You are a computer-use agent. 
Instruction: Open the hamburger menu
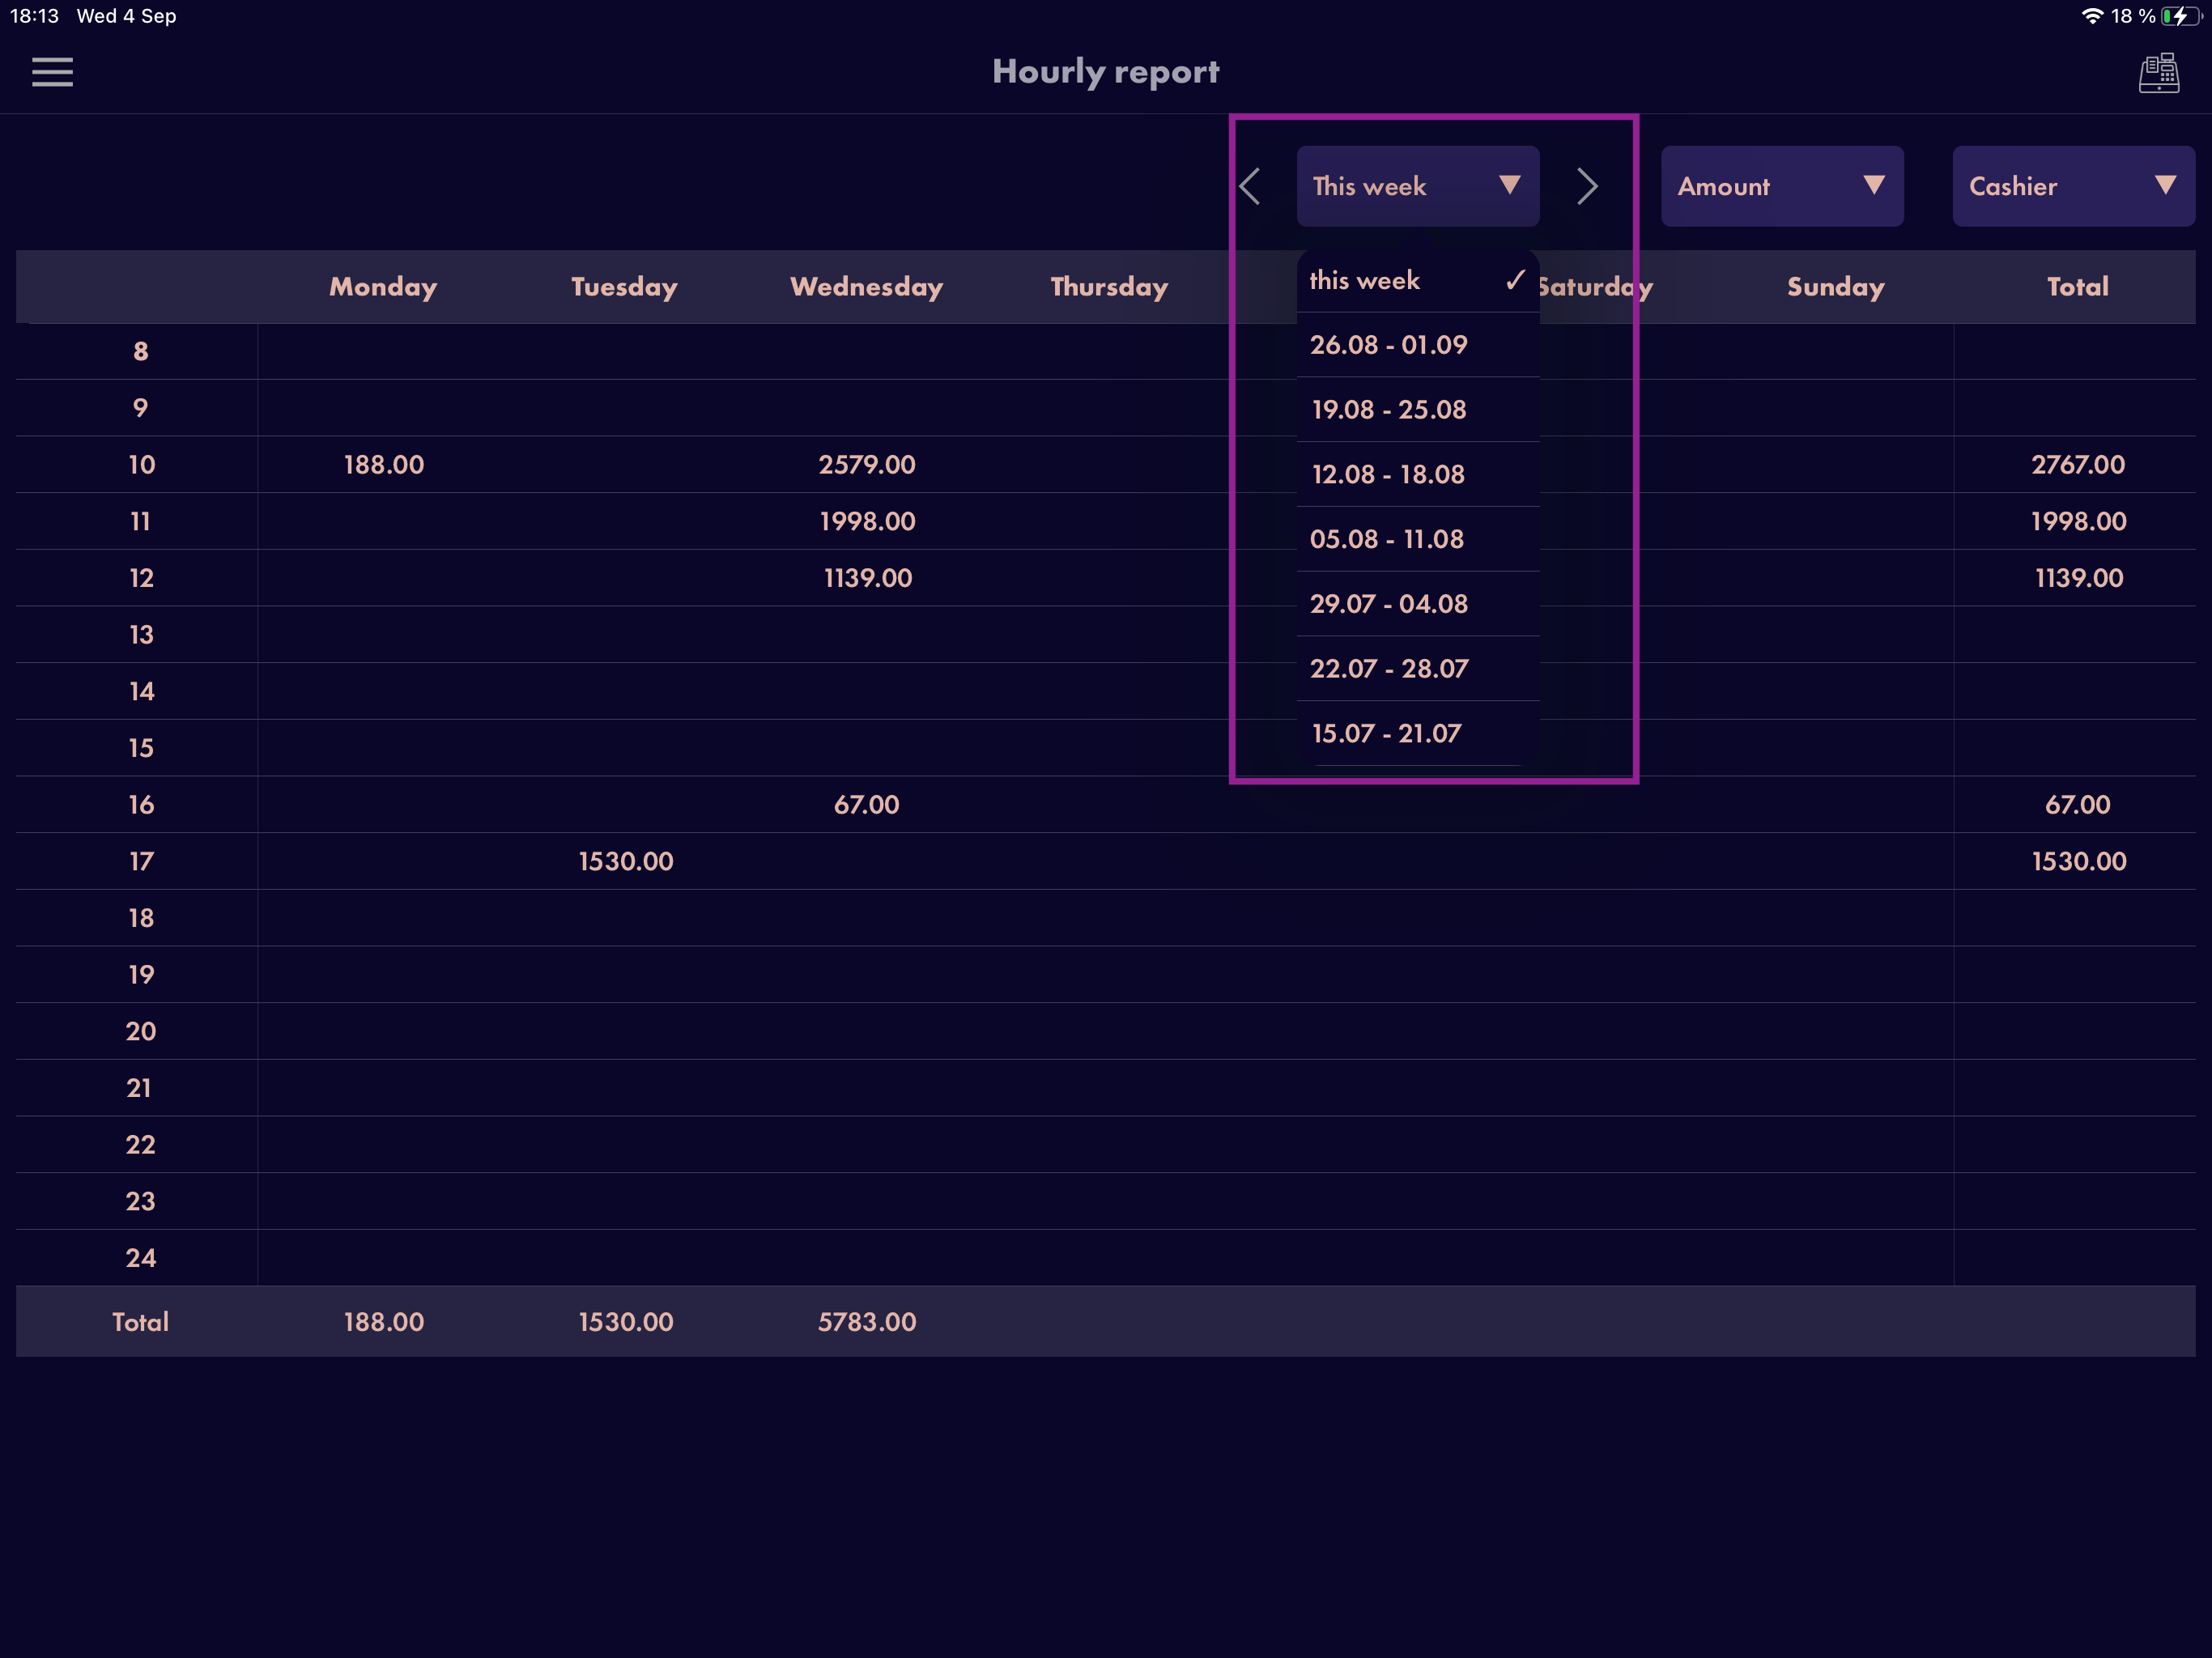[x=52, y=72]
